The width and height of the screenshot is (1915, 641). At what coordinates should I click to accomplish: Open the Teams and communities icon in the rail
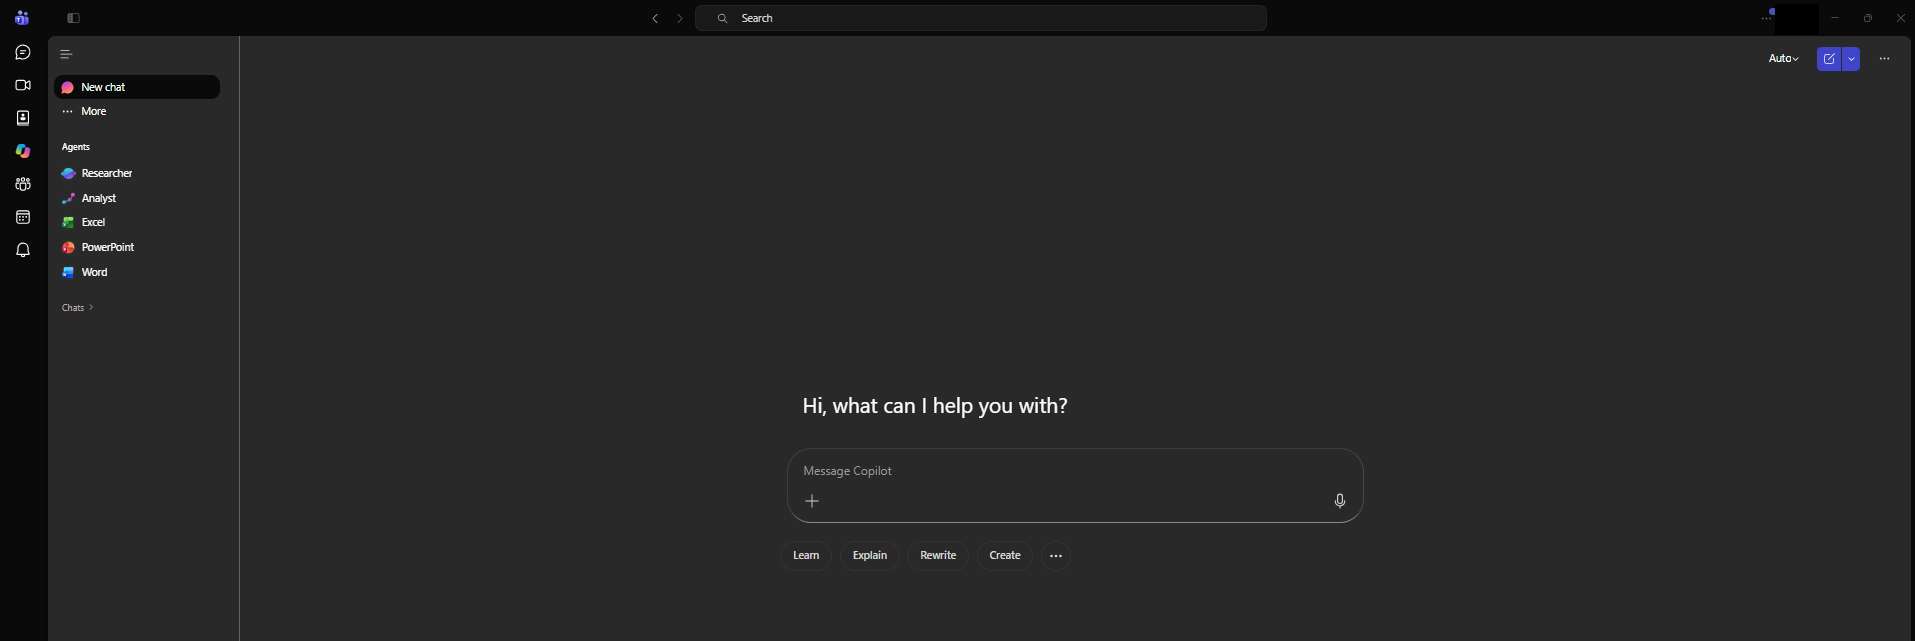point(23,184)
